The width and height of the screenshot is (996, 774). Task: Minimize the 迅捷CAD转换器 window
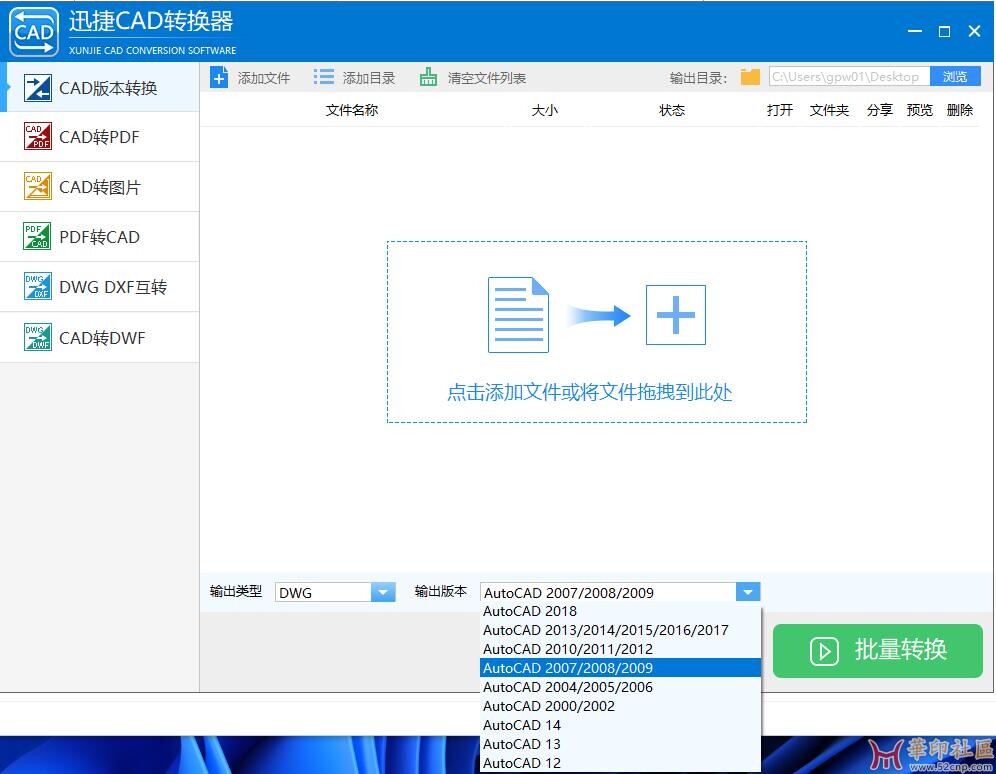915,31
